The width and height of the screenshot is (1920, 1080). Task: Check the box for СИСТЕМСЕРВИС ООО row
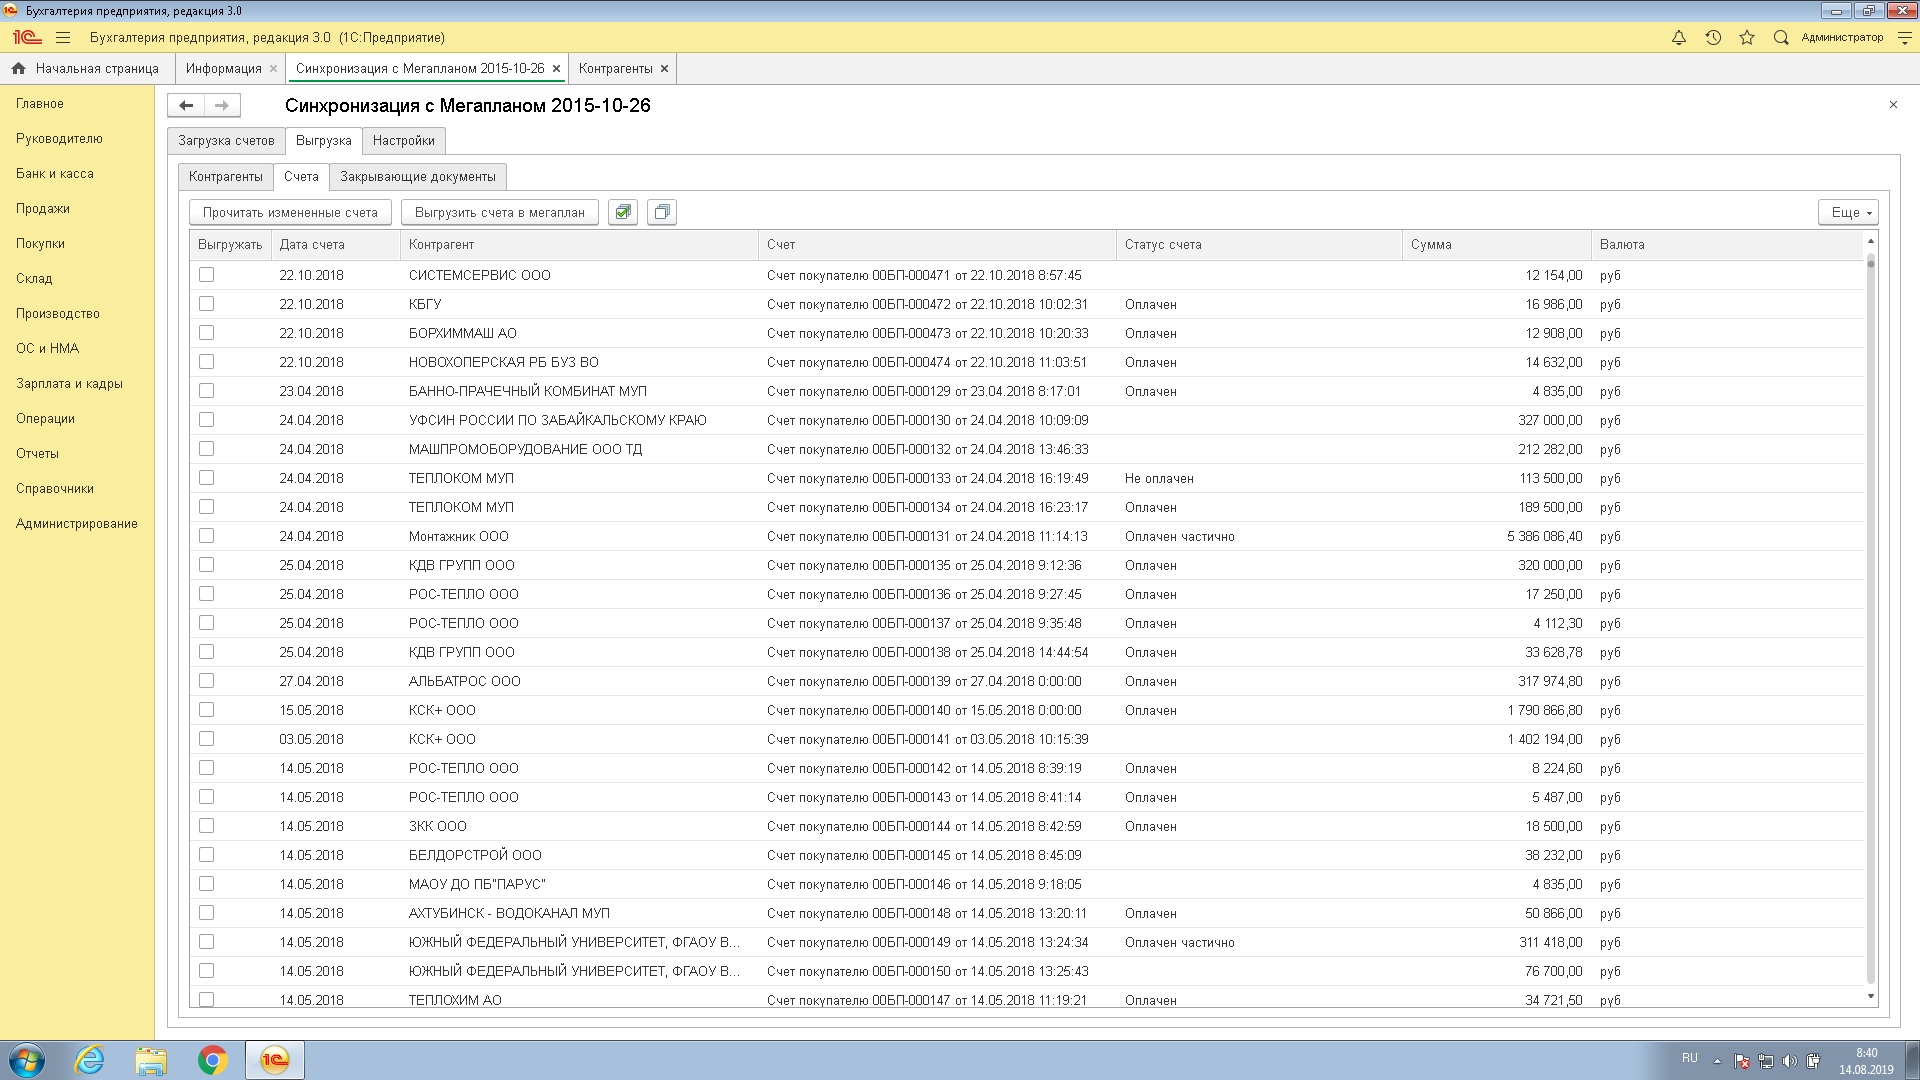(x=206, y=275)
